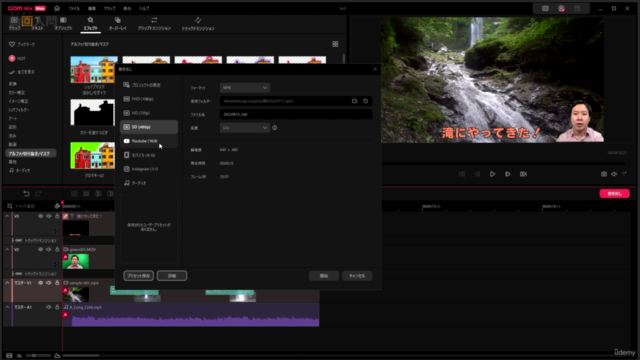Switch to the クリップトランジション tab
Screen dimensions: 640x360
(154, 24)
